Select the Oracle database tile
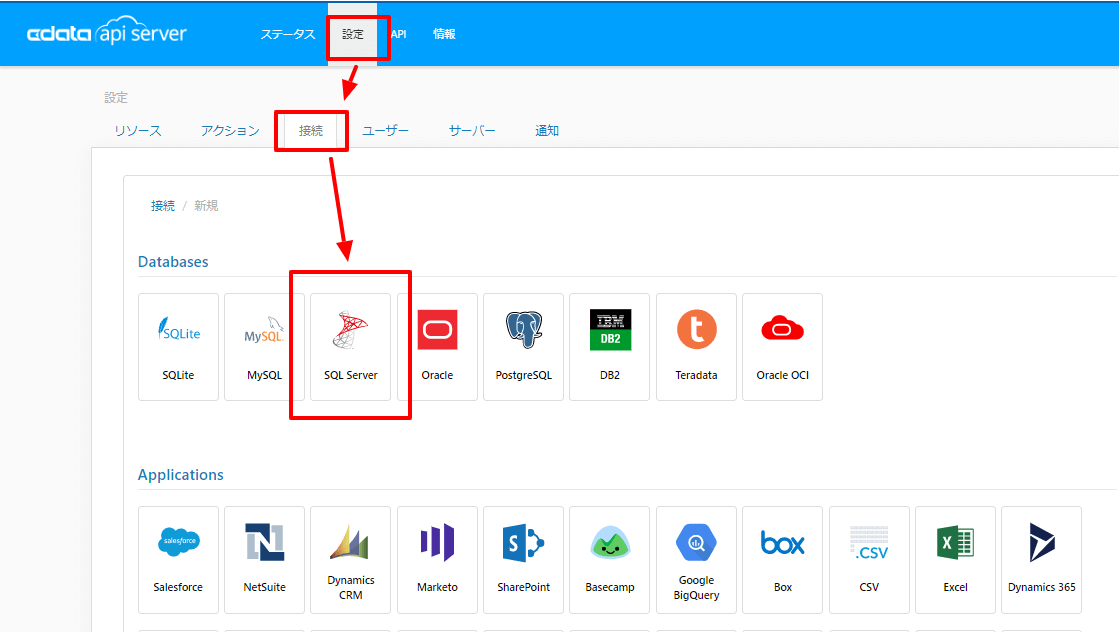 point(437,347)
